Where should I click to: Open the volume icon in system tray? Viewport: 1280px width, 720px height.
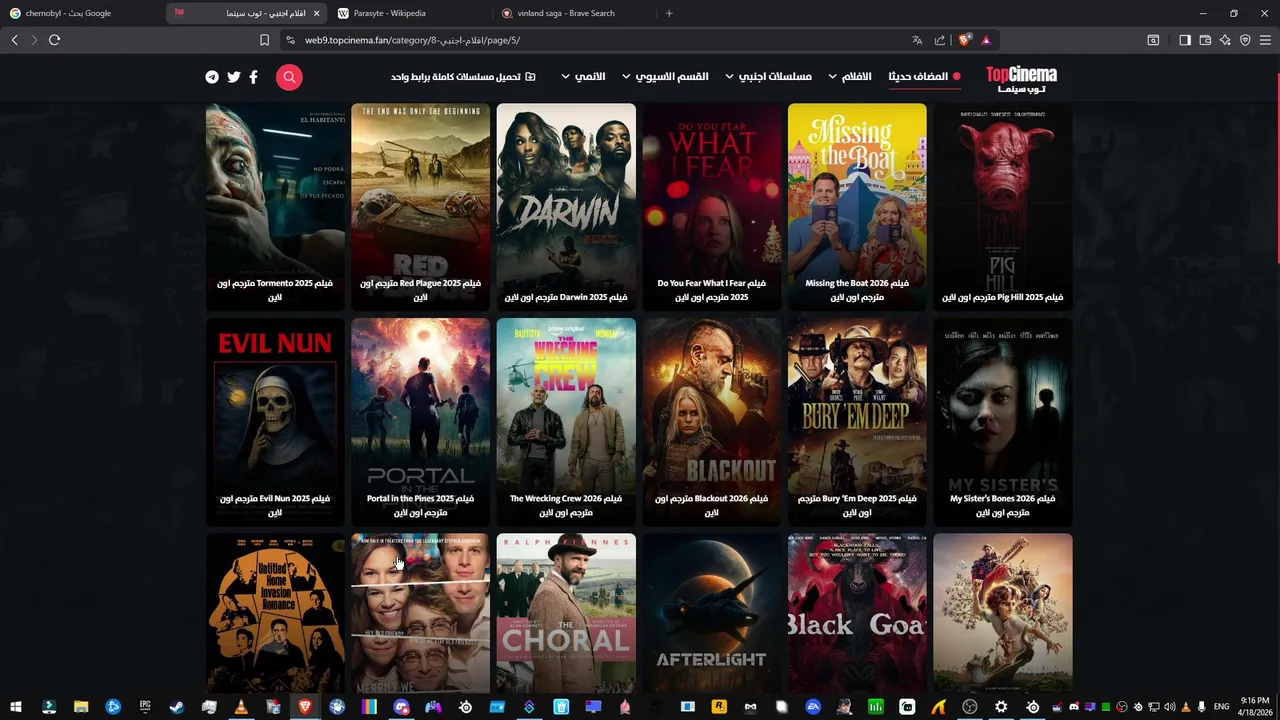(1169, 707)
